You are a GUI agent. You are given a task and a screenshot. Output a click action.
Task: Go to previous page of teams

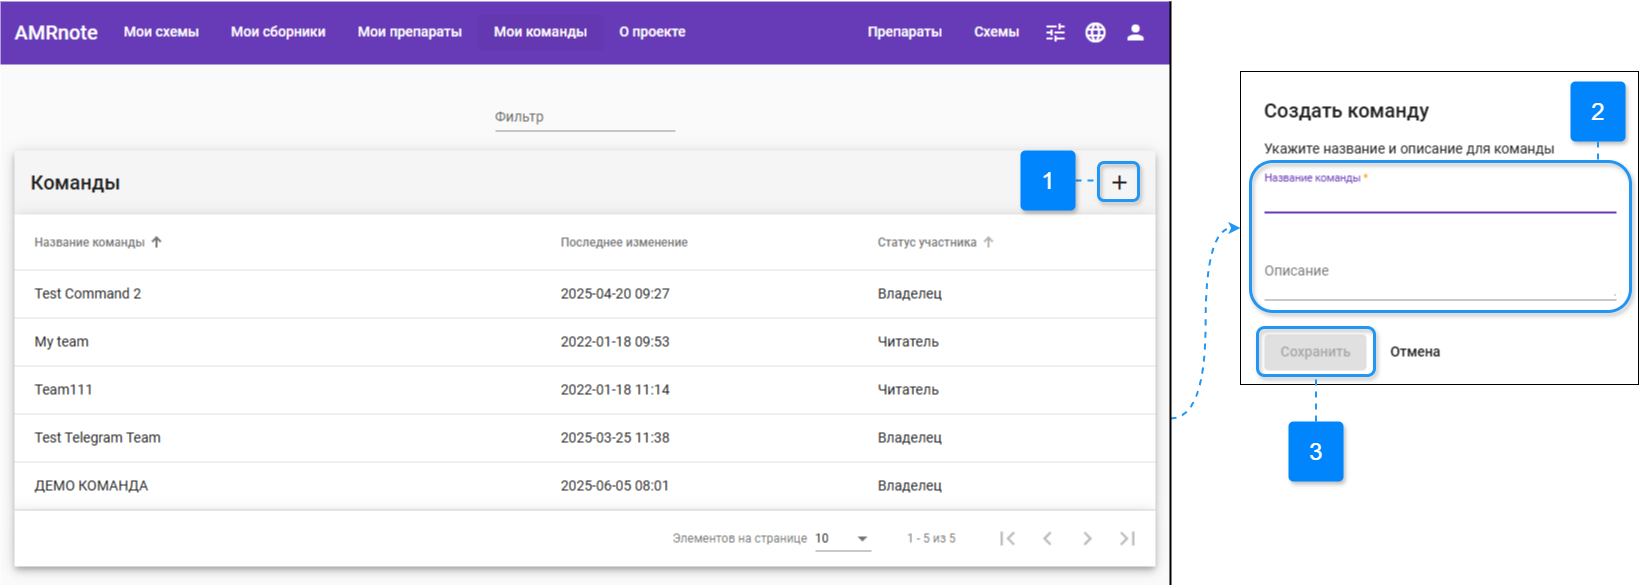(1047, 538)
